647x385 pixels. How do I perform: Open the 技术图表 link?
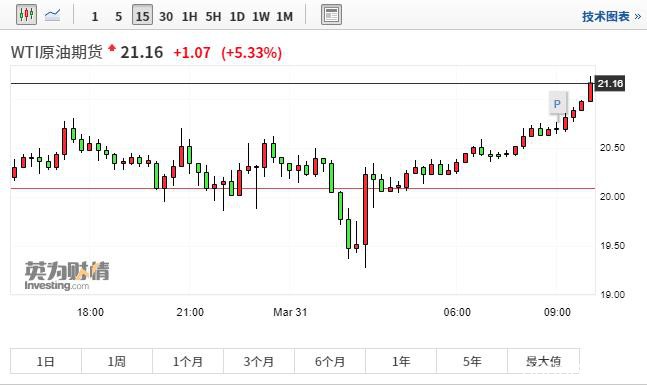point(612,17)
